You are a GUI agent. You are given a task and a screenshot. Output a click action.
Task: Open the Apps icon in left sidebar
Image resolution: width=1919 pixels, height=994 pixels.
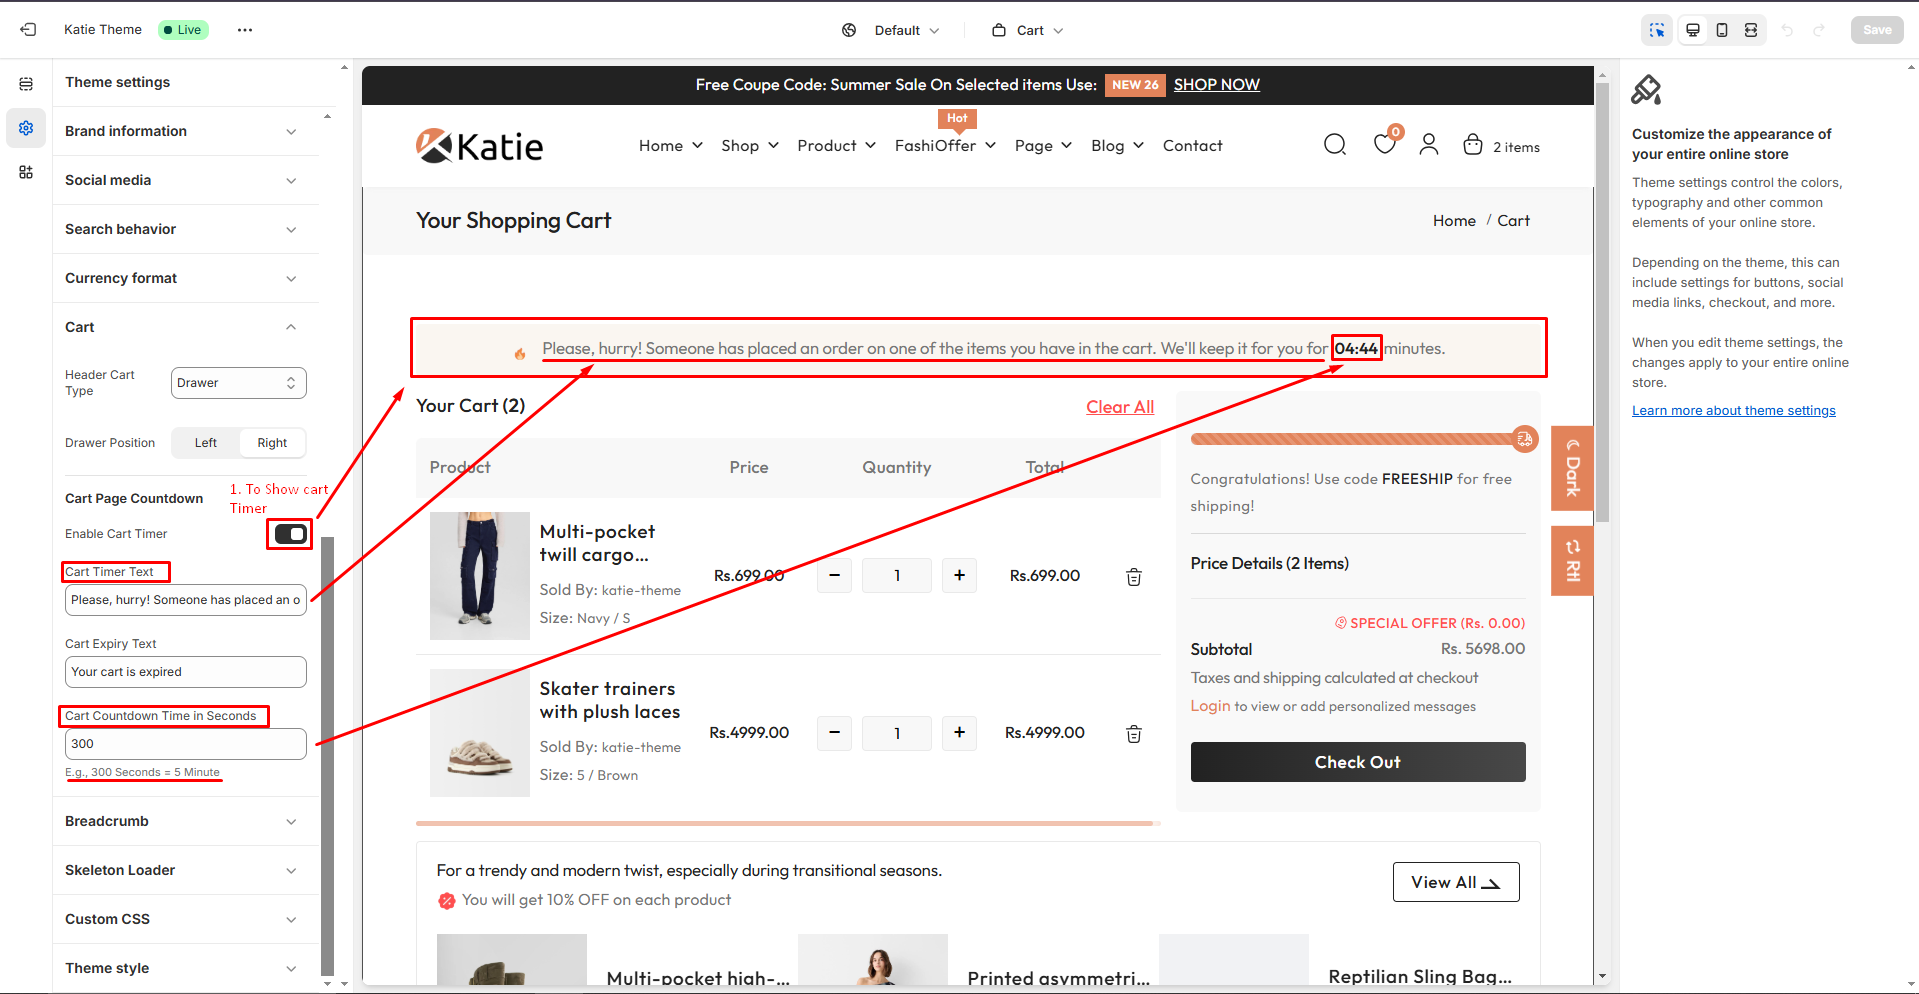pyautogui.click(x=26, y=172)
